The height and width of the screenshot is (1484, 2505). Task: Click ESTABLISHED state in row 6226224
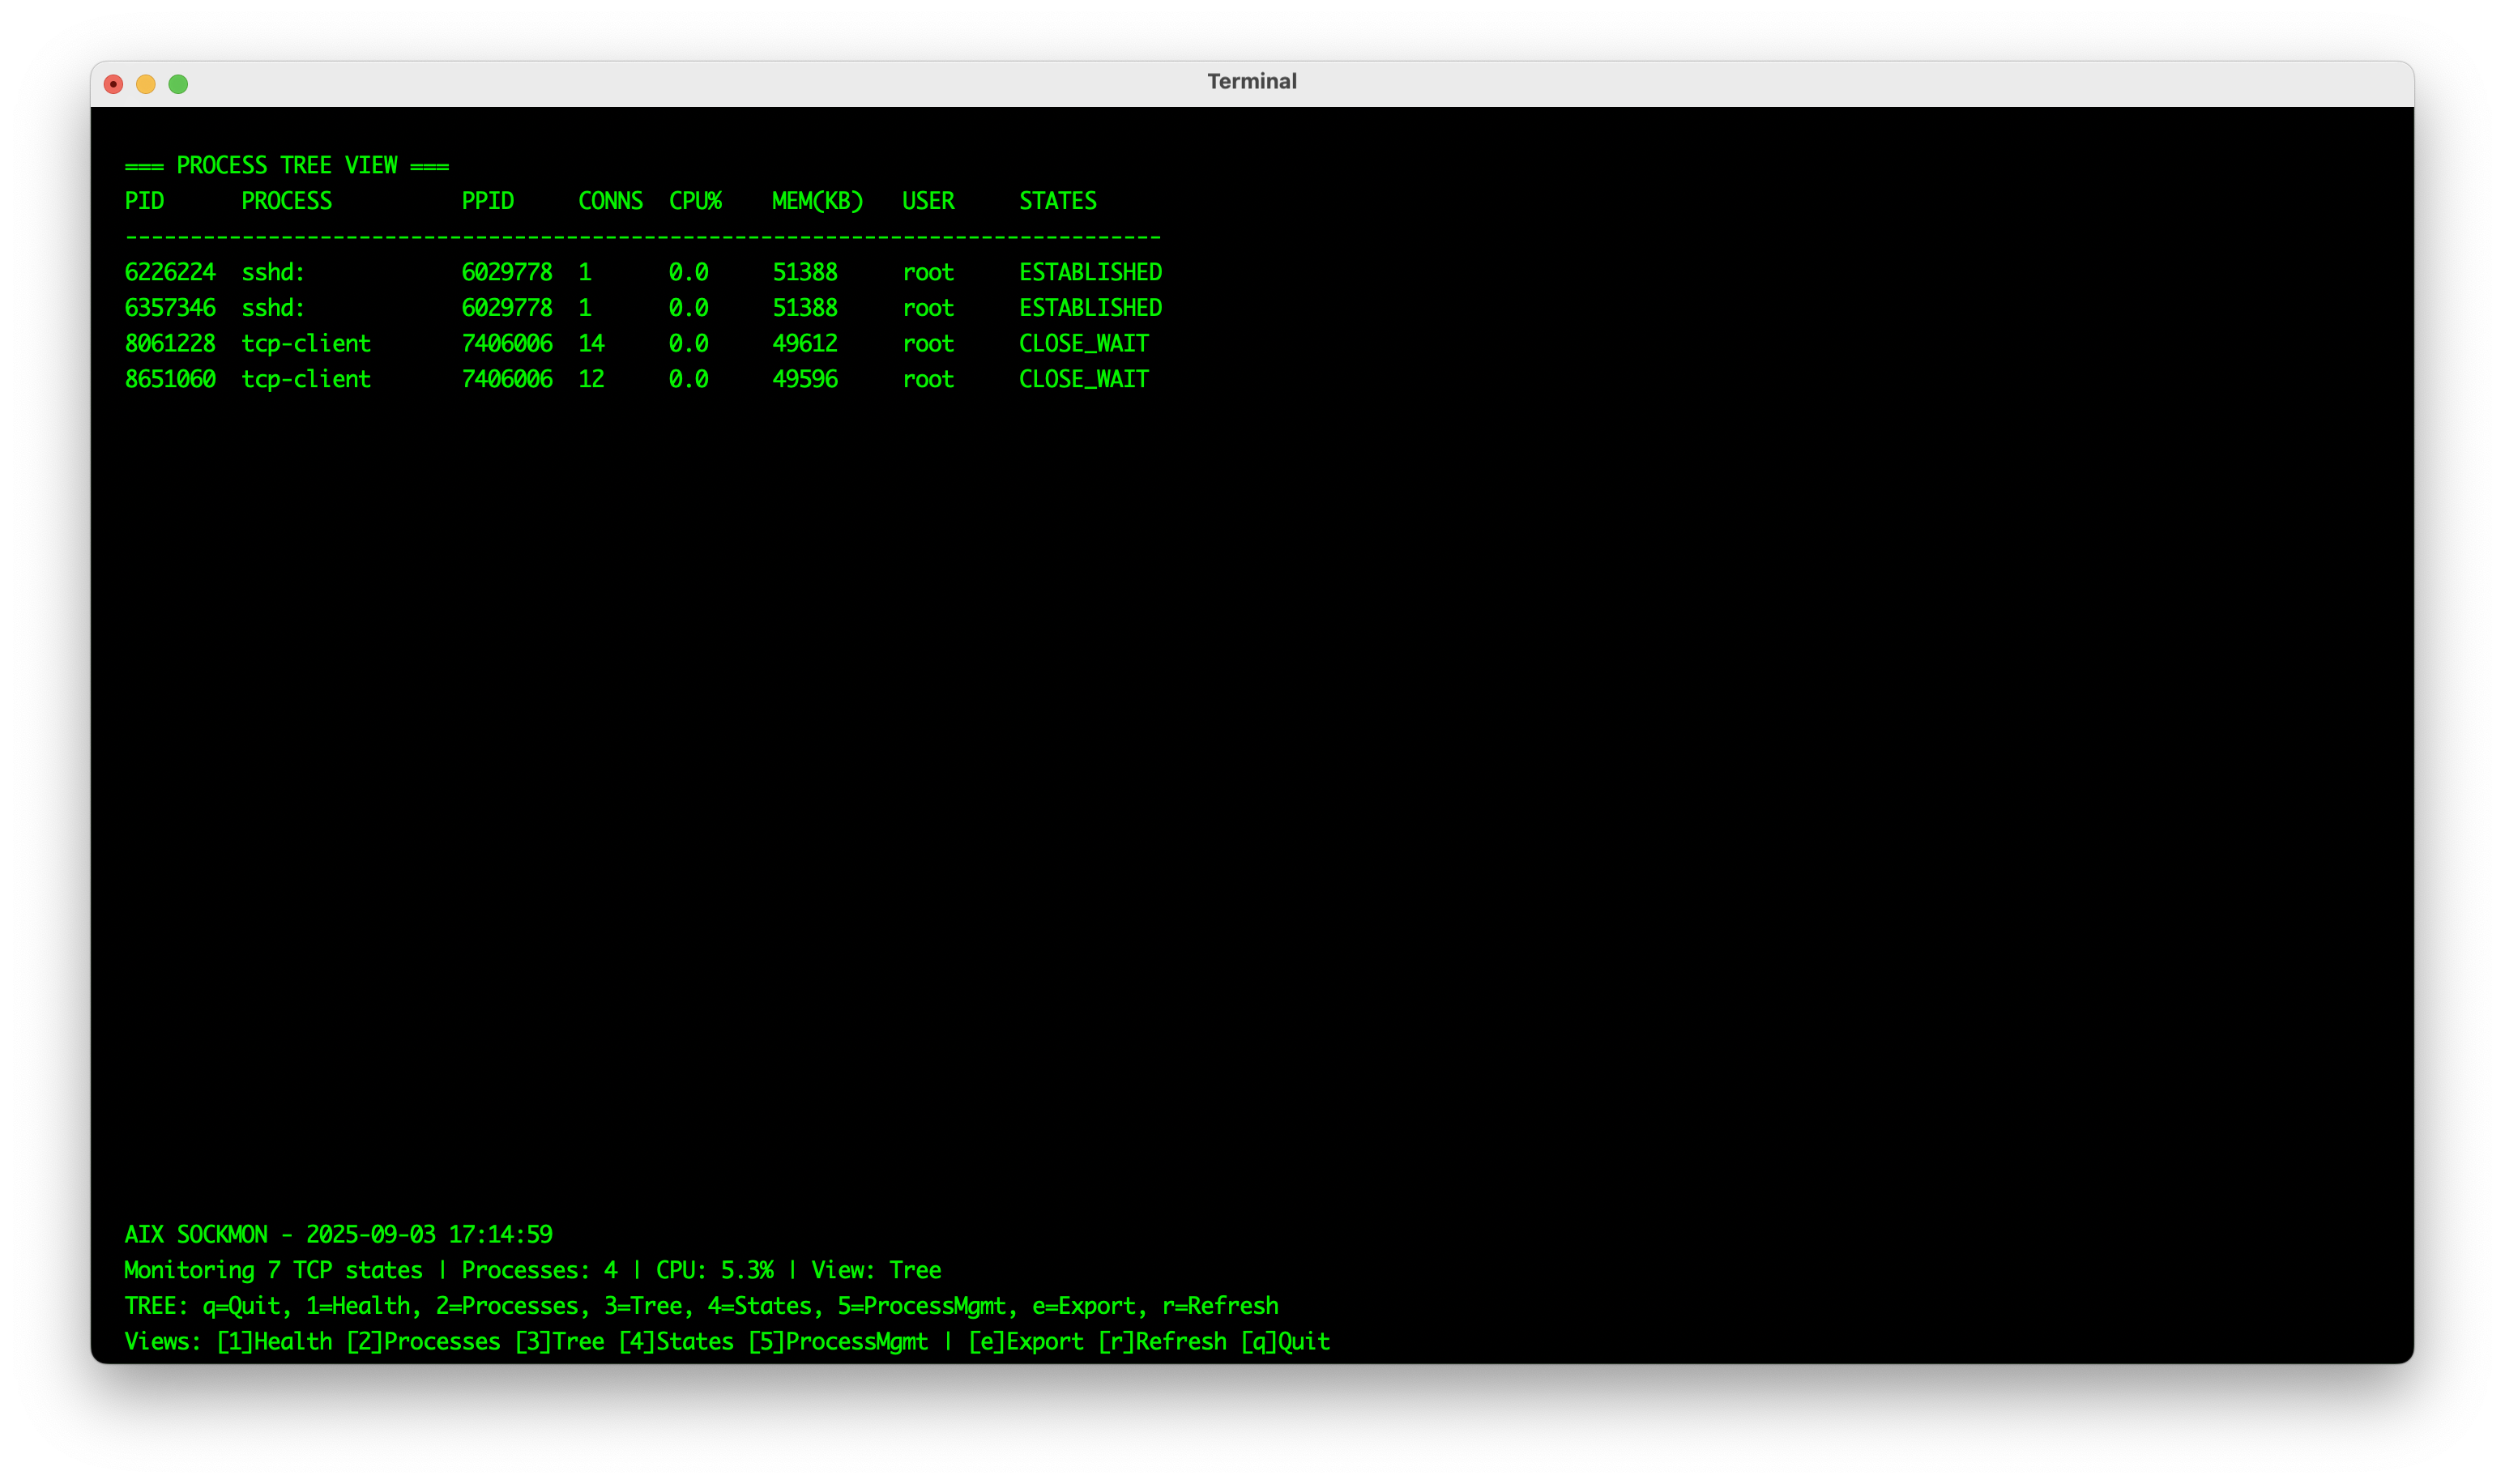tap(1091, 272)
